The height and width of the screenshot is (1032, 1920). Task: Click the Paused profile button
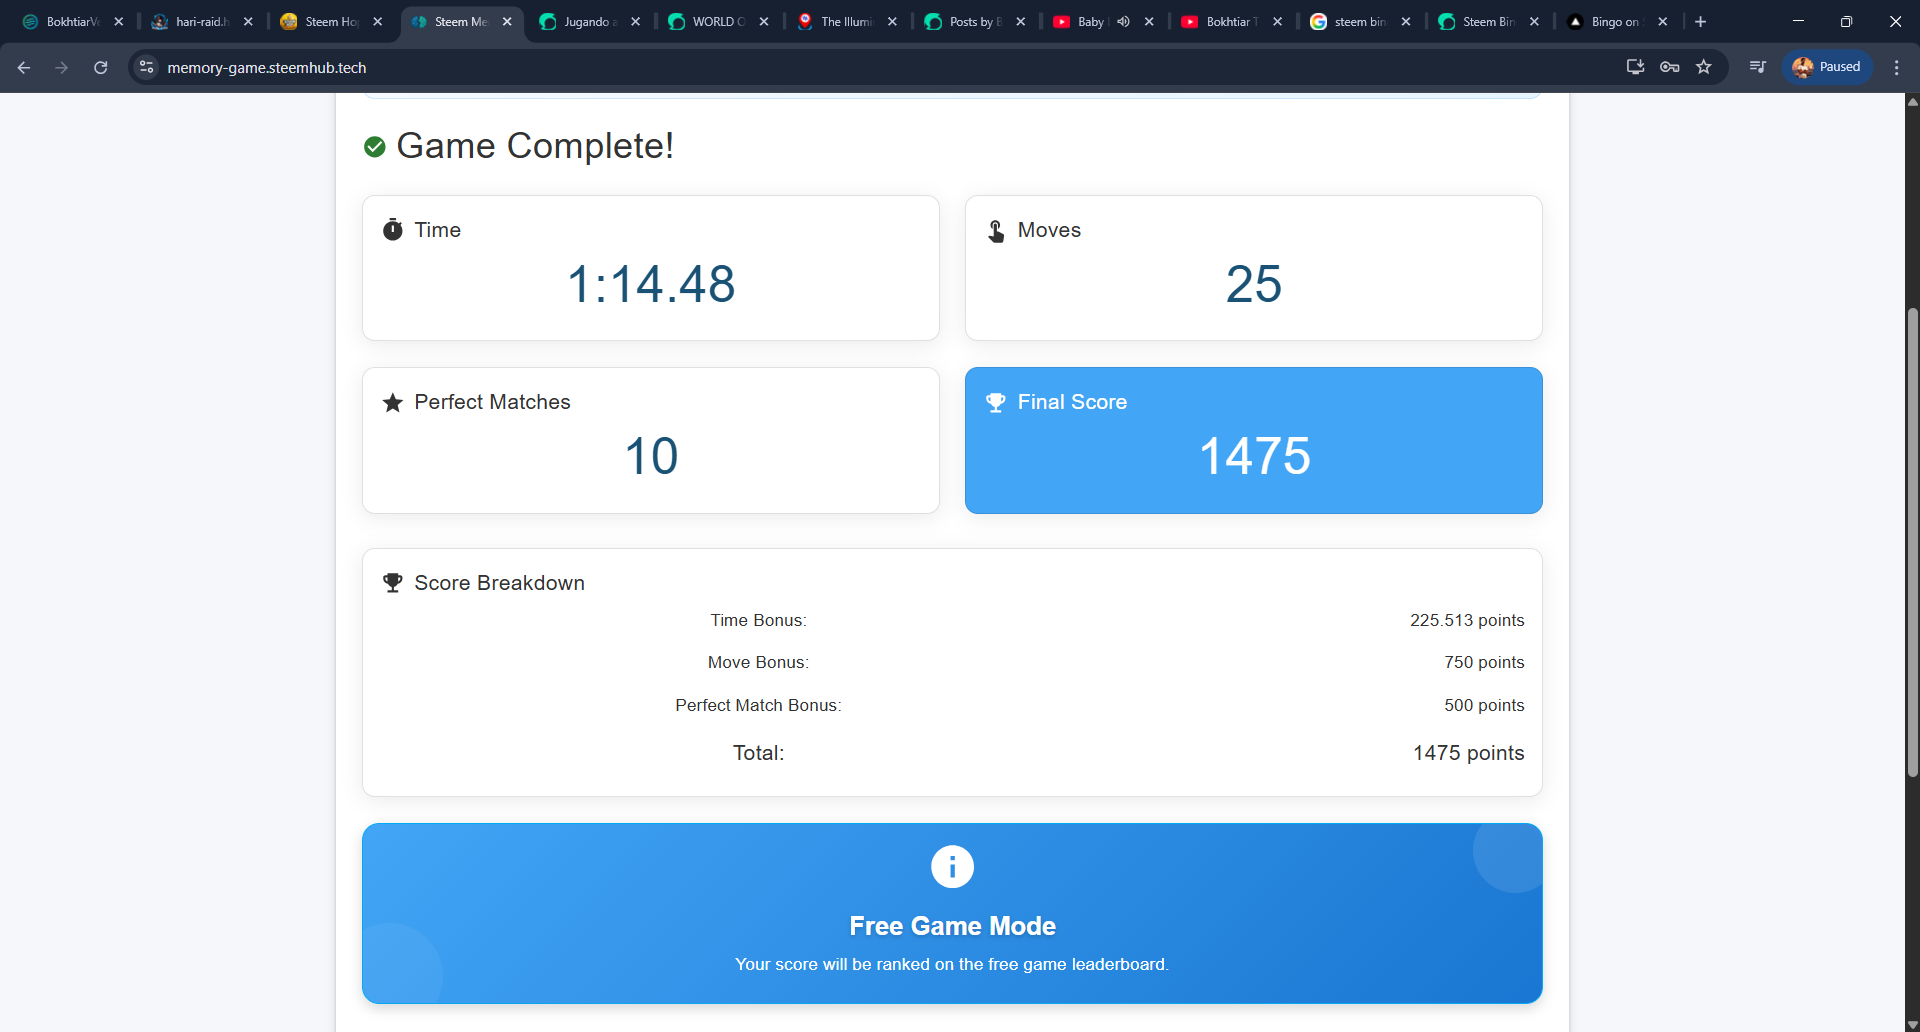click(1827, 67)
